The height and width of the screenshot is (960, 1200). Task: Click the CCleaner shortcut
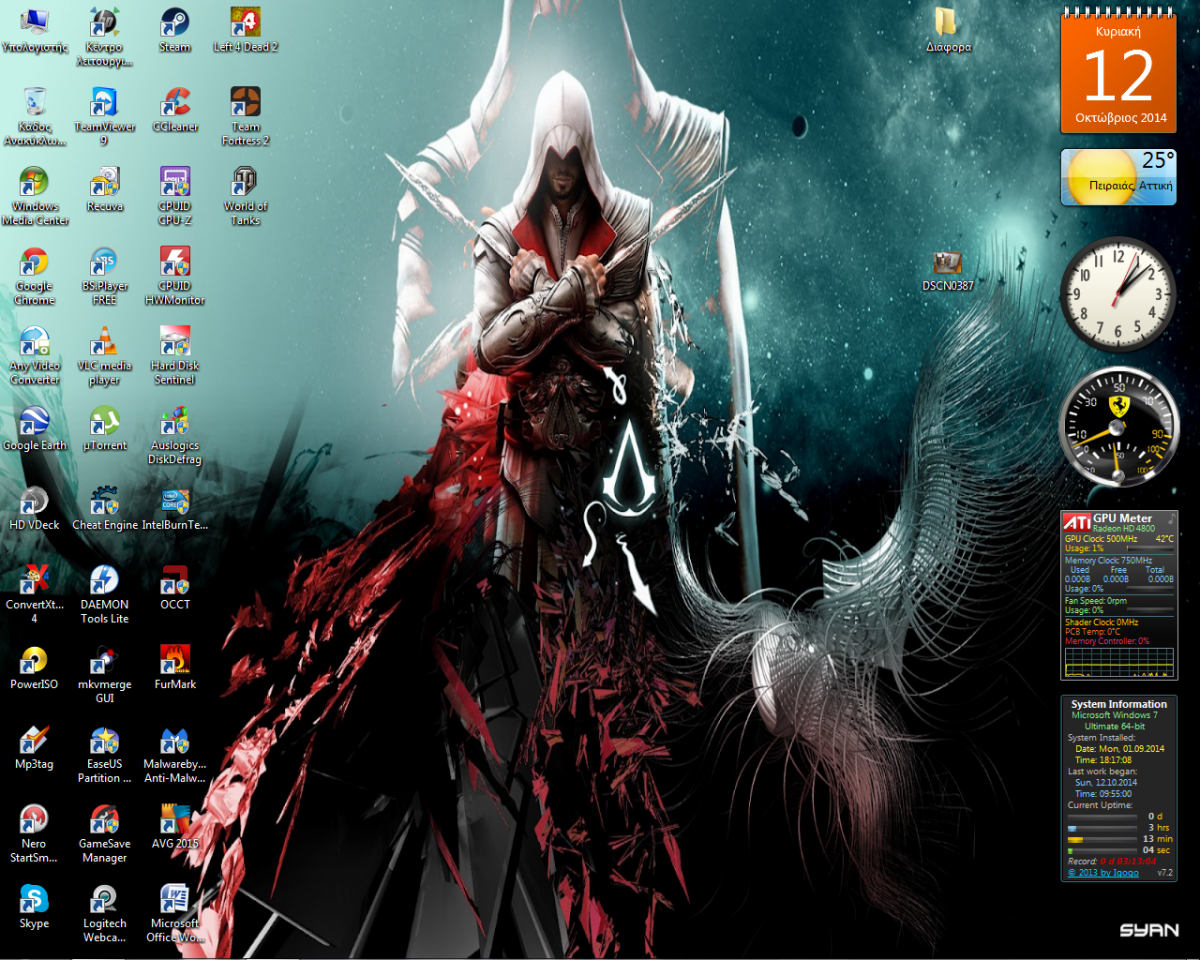(x=175, y=110)
